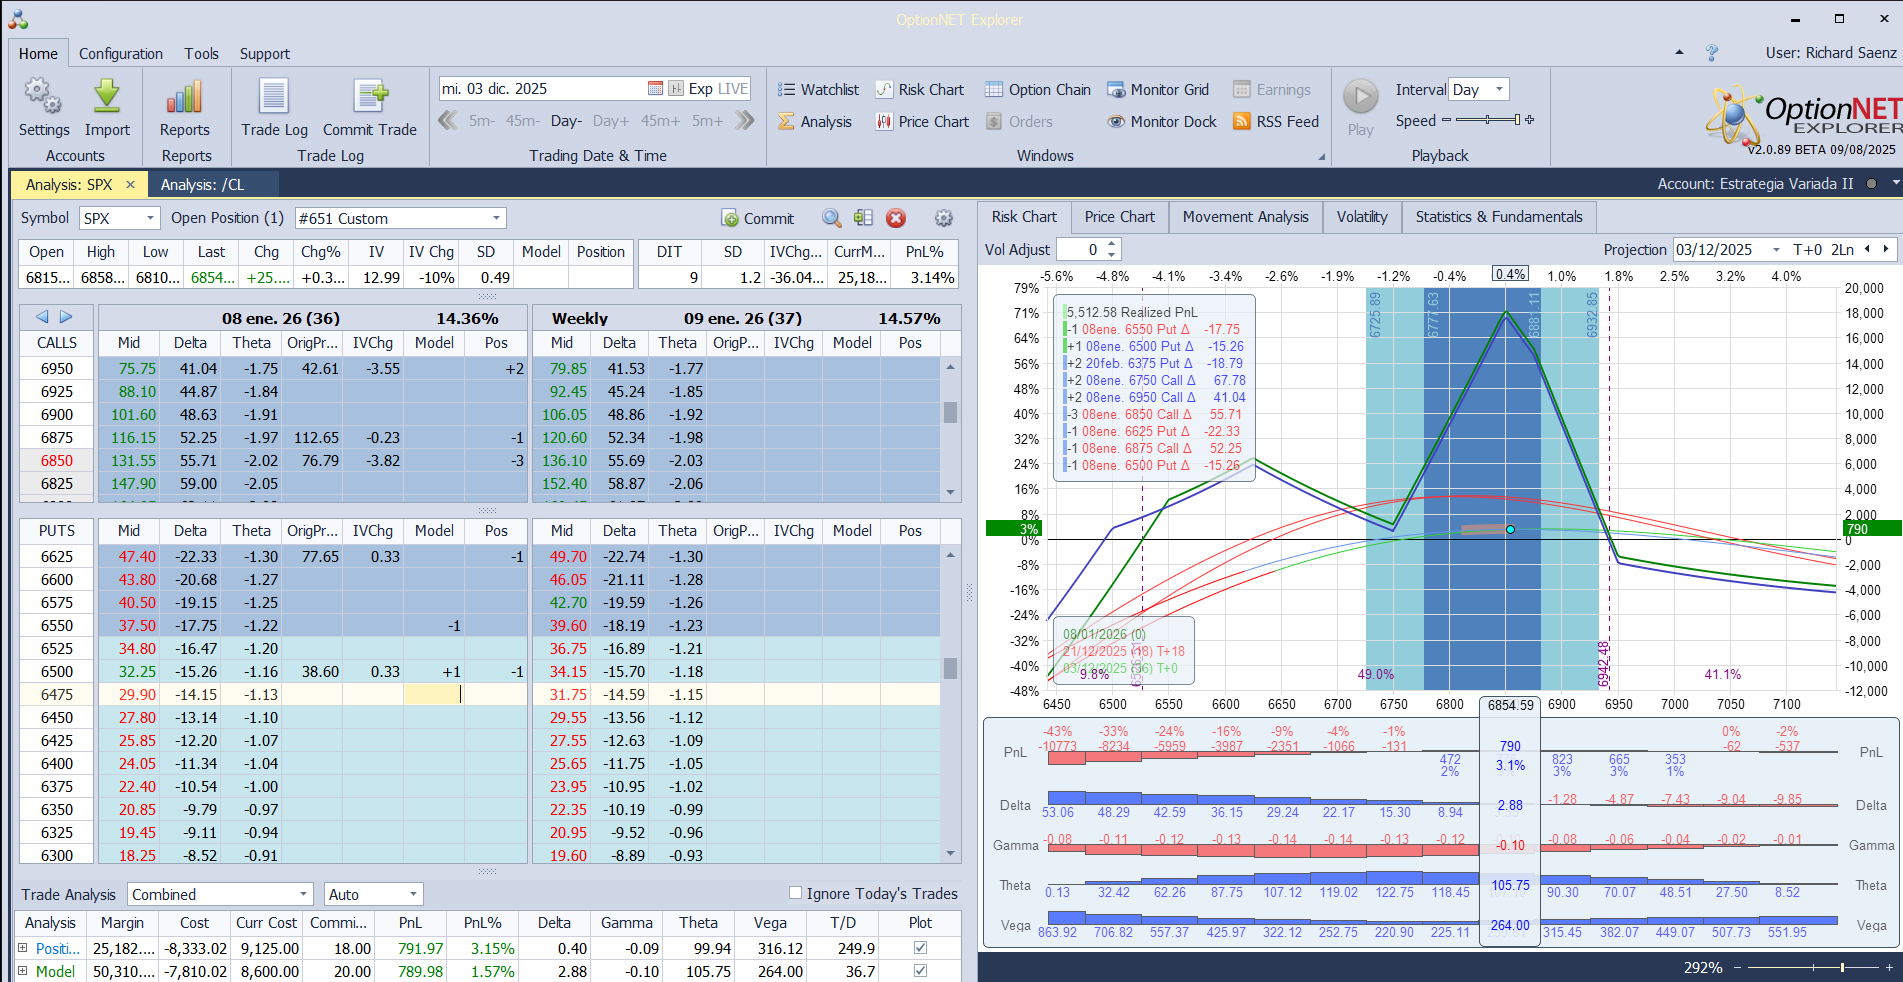Toggle the Ignore Today's Trades checkbox

click(x=796, y=893)
